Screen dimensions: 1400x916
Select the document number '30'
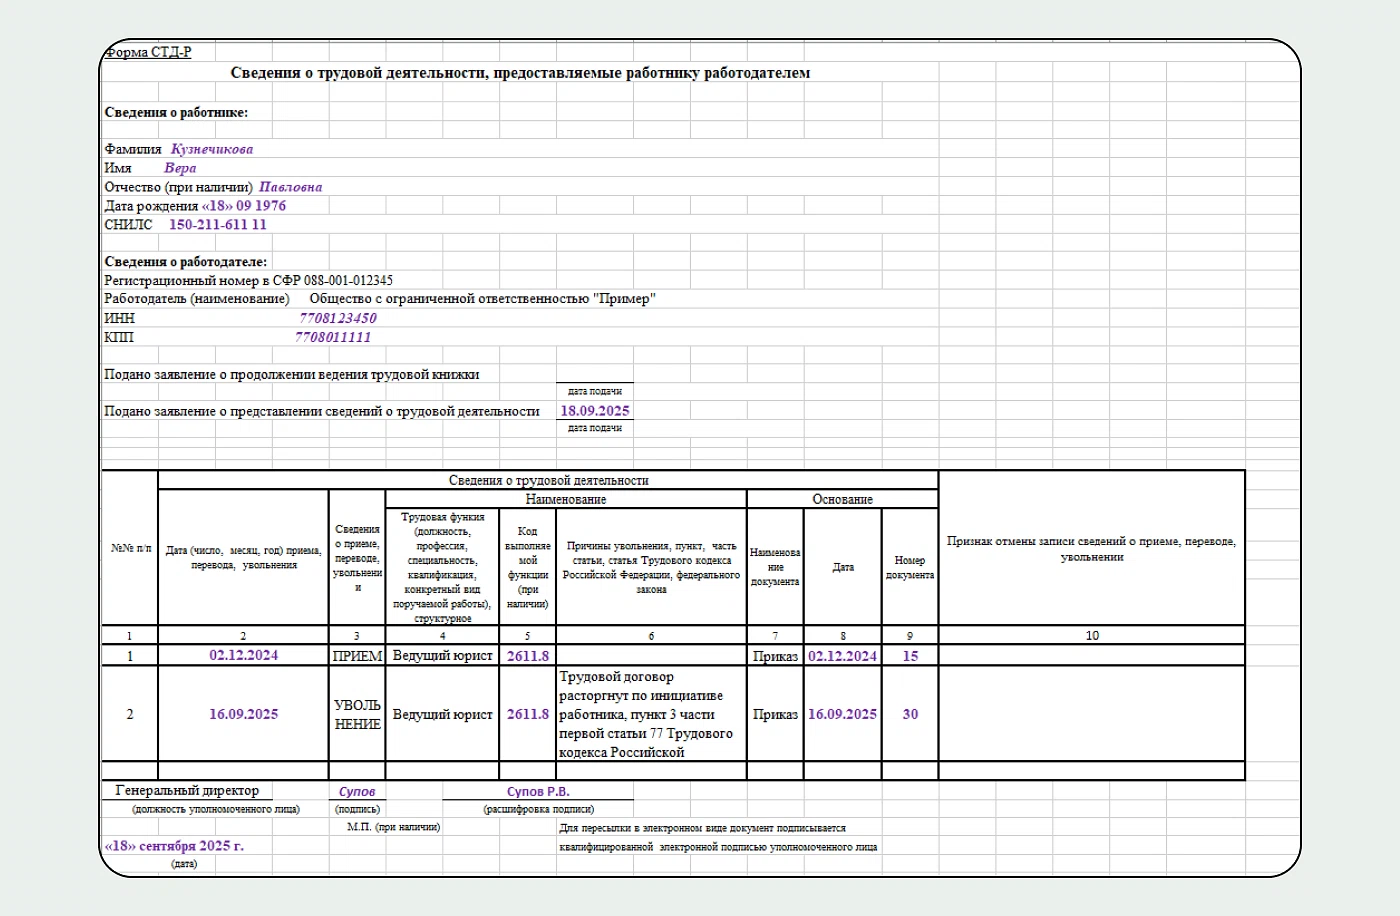[910, 714]
